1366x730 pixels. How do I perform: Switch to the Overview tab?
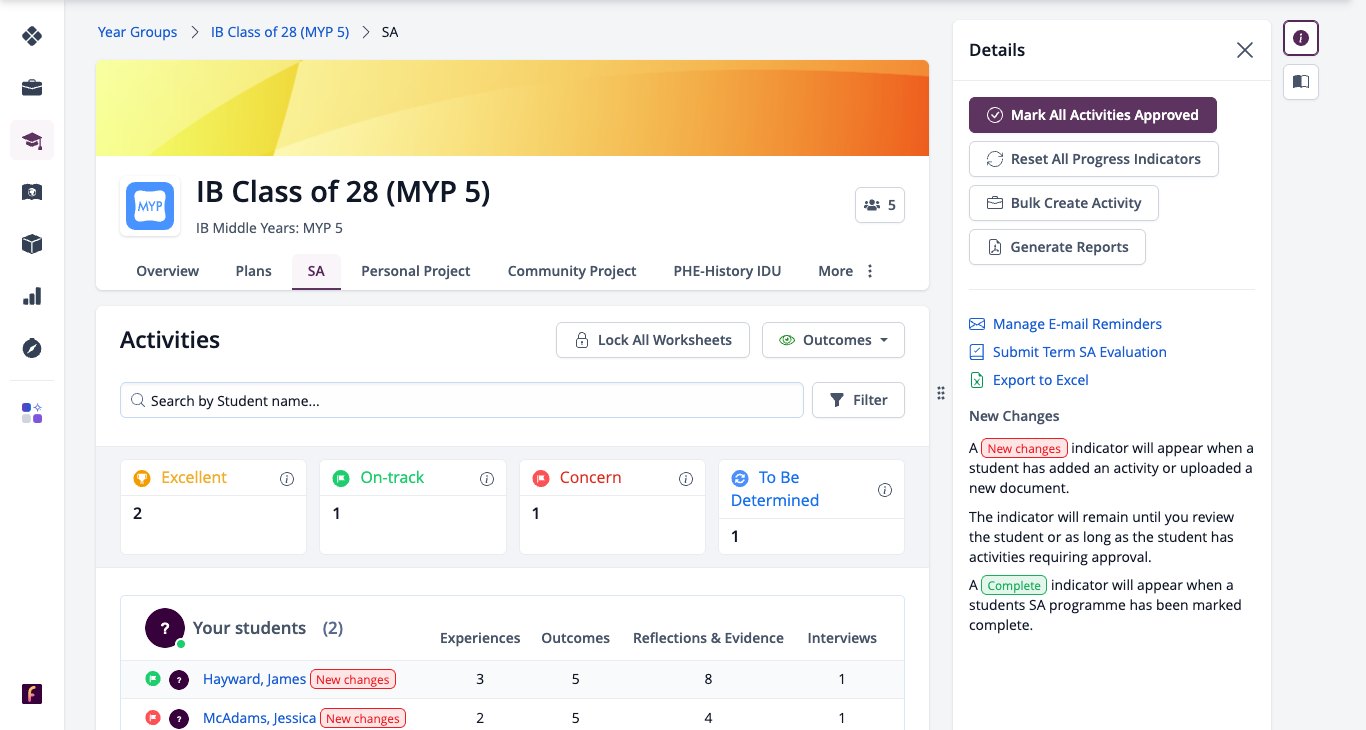pyautogui.click(x=168, y=271)
